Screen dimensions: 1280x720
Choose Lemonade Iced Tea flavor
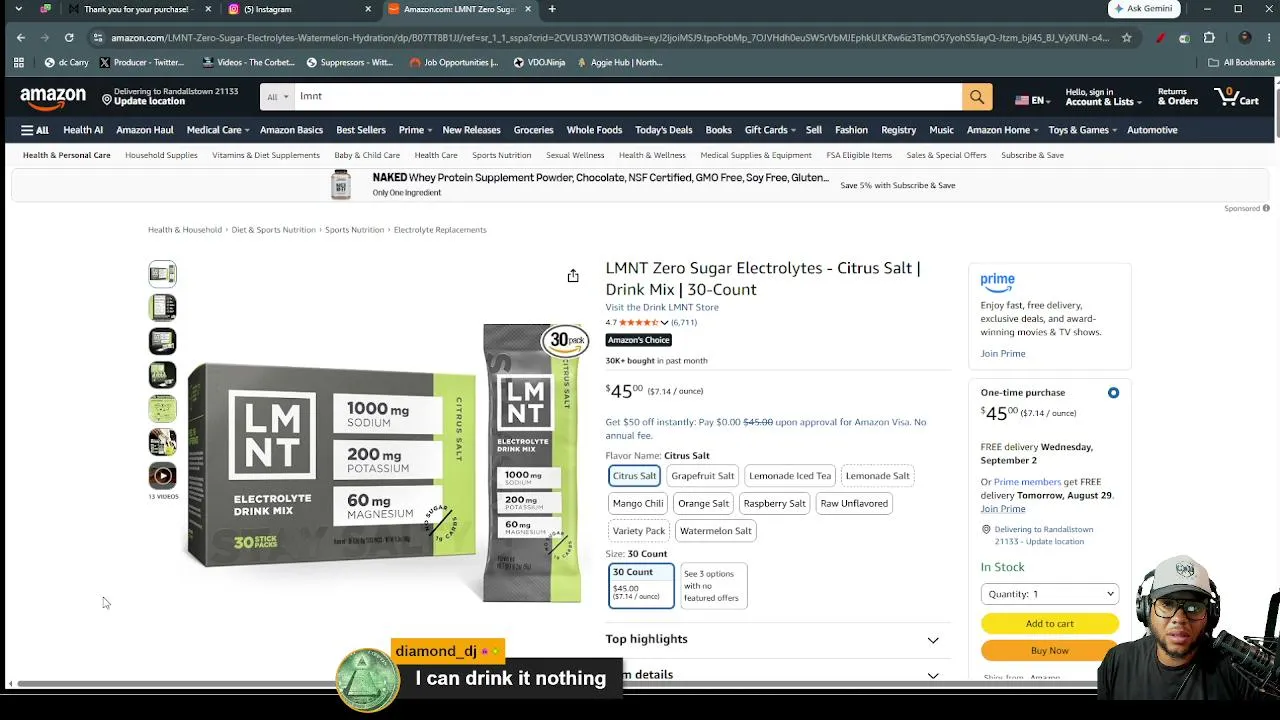coord(790,476)
